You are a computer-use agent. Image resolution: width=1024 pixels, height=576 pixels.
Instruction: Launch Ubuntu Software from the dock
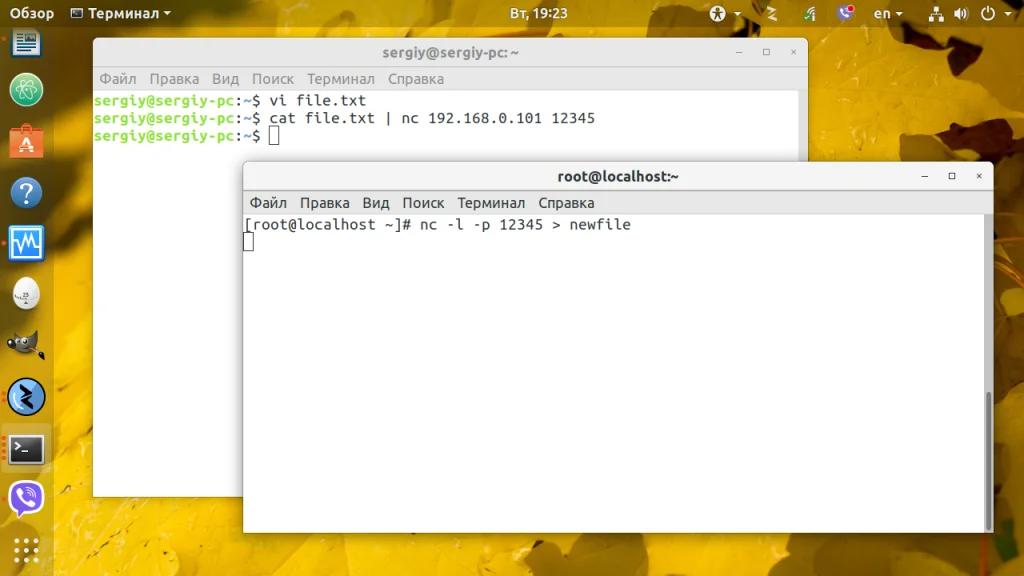pos(26,142)
